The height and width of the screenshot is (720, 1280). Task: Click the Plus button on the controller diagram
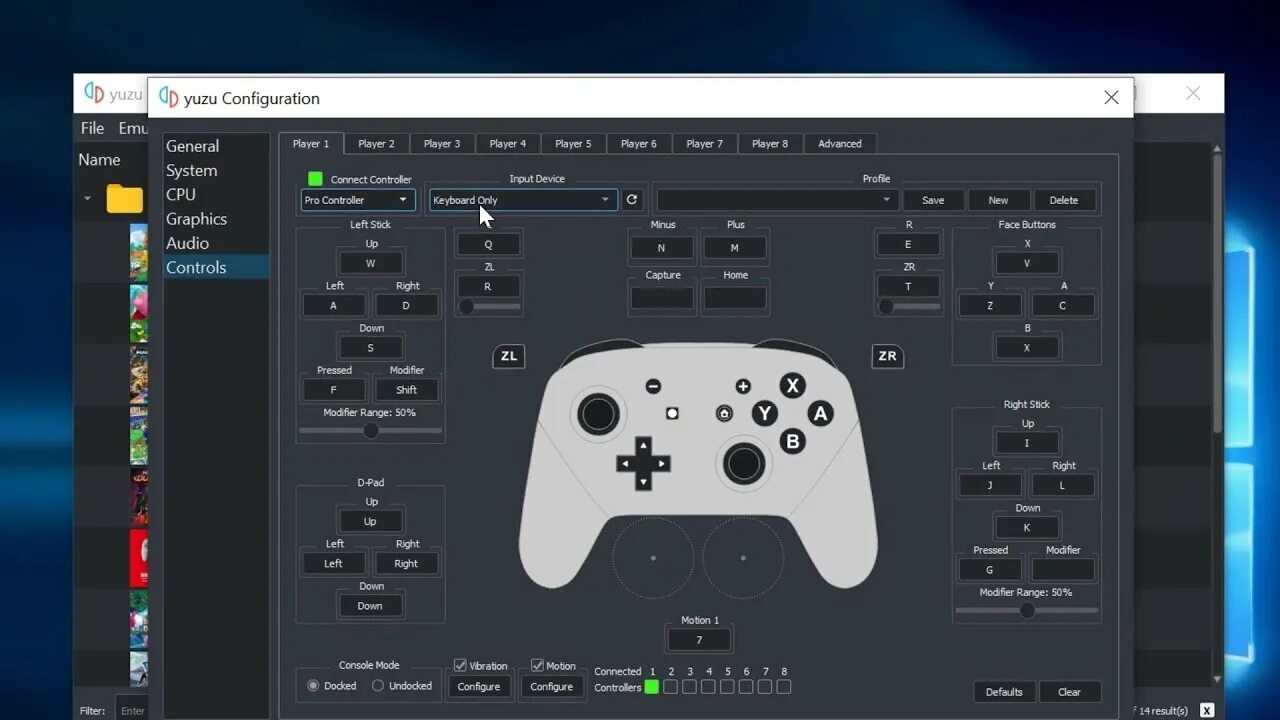pos(743,386)
